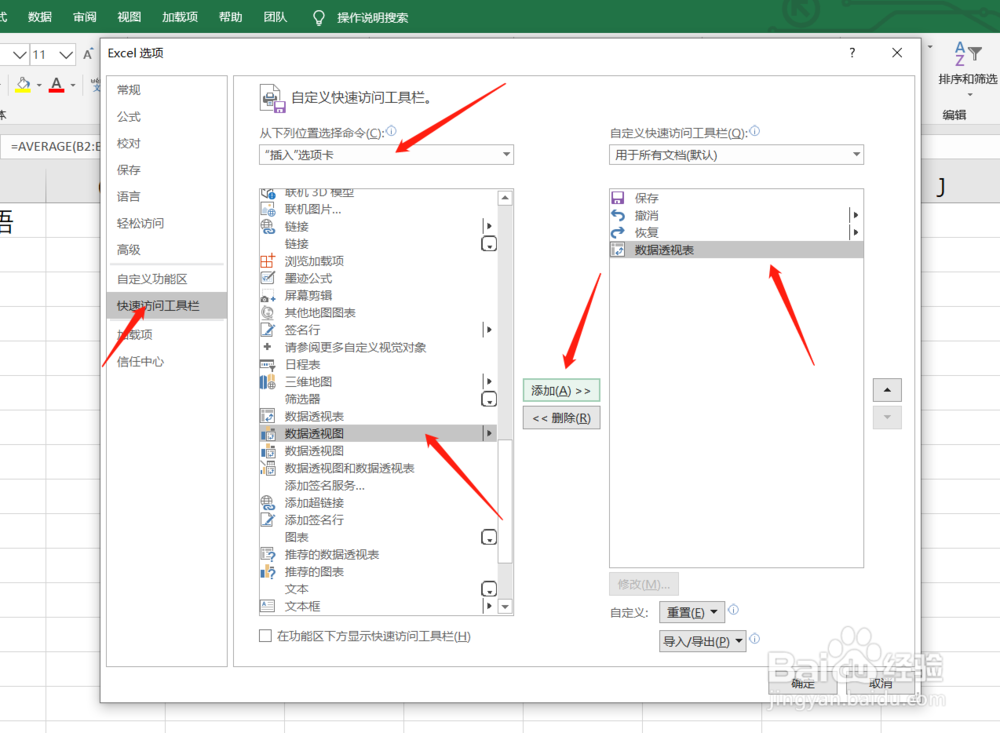Open the 团队 ribbon tab
The image size is (1000, 733).
pyautogui.click(x=276, y=17)
